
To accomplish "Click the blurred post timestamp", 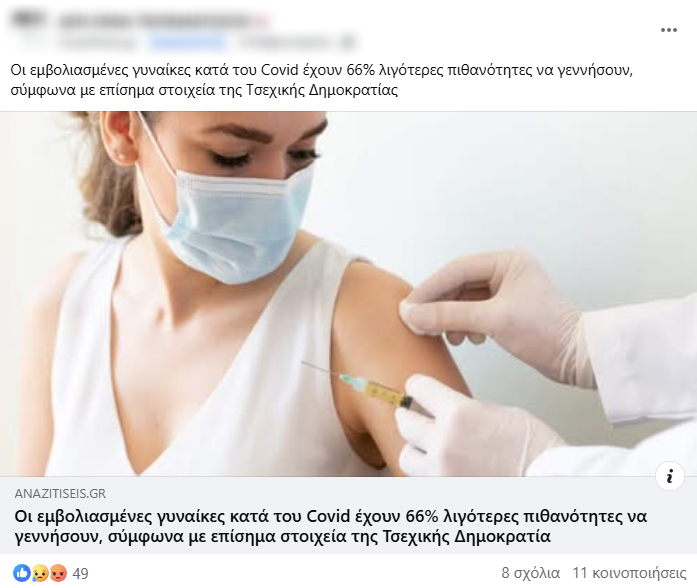I will click(285, 43).
